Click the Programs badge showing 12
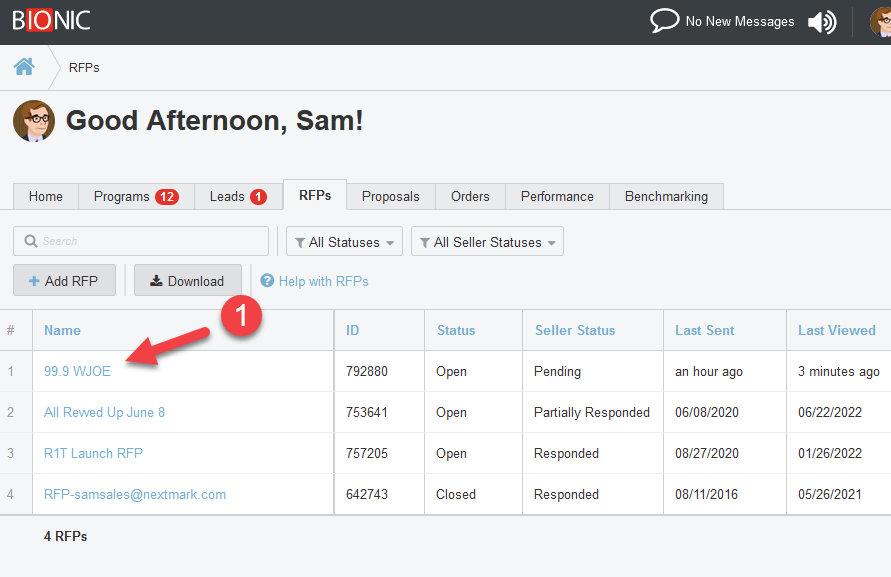891x577 pixels. click(x=166, y=197)
